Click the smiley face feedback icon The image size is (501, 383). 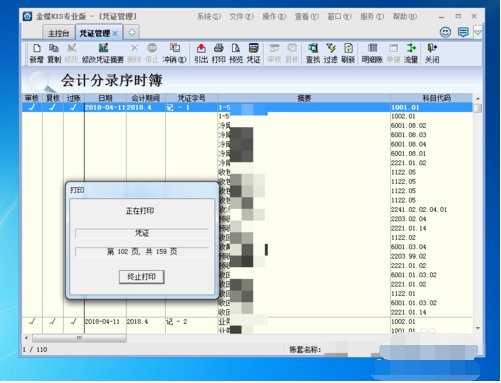(445, 32)
